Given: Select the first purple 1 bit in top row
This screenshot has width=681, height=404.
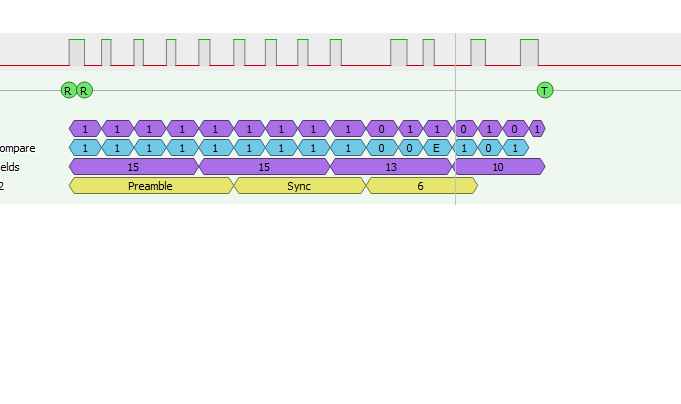Looking at the screenshot, I should (x=85, y=129).
